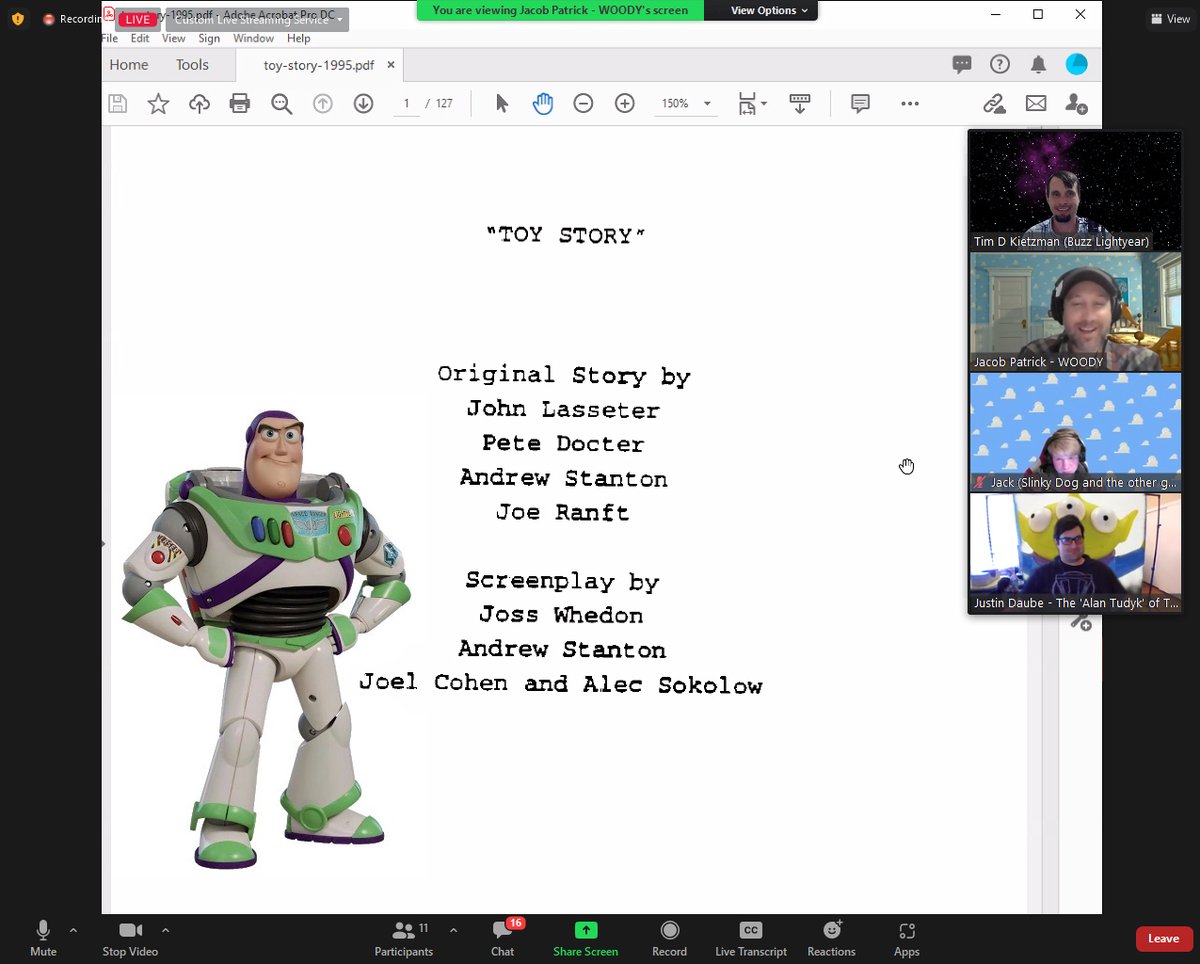Open video options caret beside Stop Video
The image size is (1200, 964).
click(x=166, y=930)
